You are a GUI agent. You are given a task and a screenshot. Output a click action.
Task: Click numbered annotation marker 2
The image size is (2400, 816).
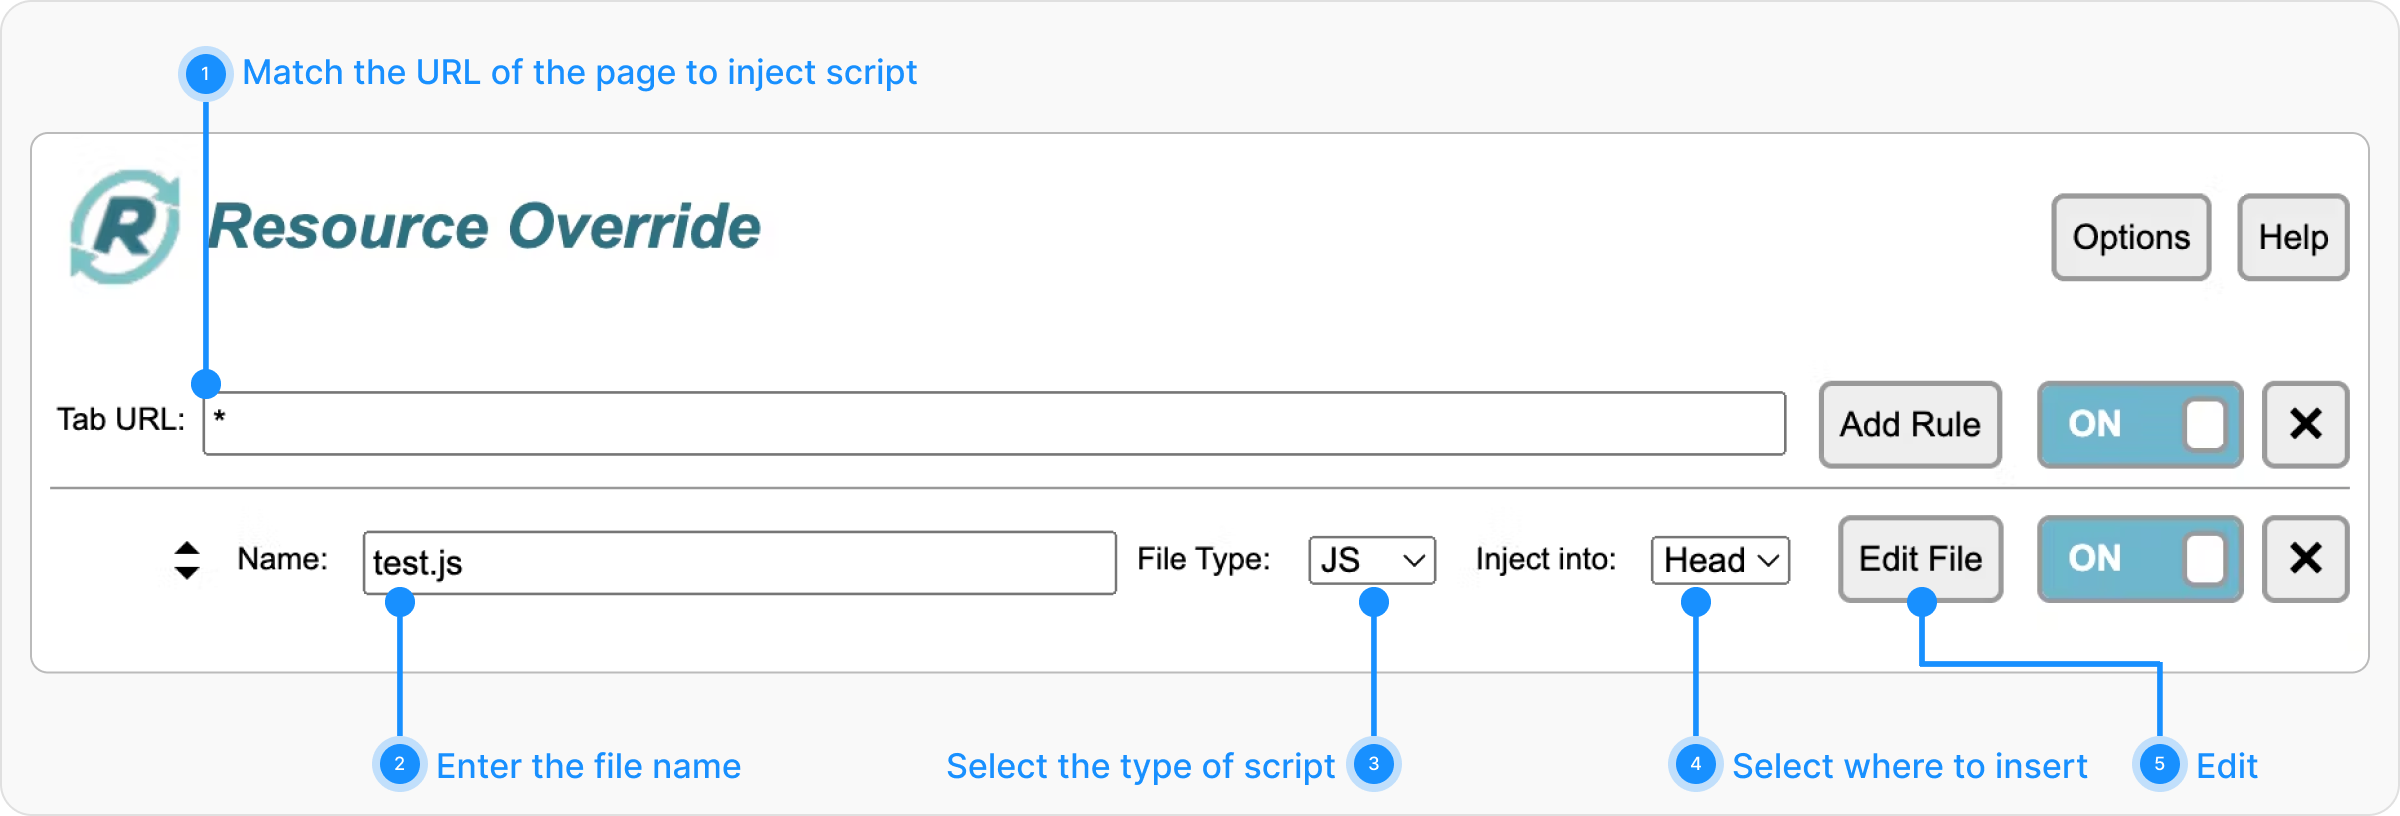click(x=399, y=765)
